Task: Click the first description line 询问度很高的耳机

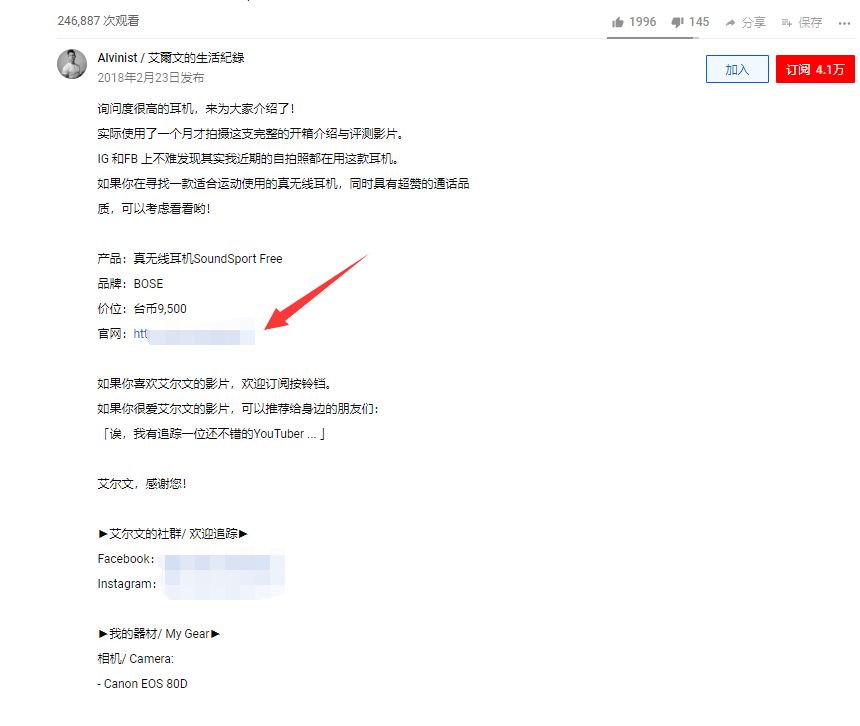Action: 196,109
